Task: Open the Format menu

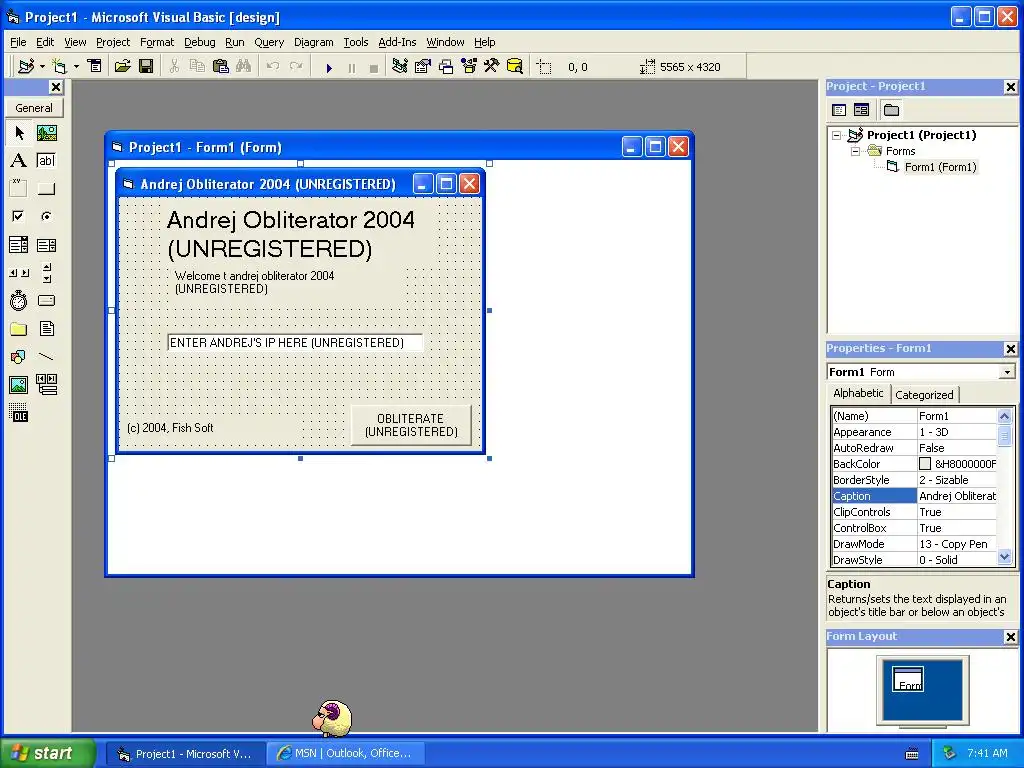Action: click(157, 42)
